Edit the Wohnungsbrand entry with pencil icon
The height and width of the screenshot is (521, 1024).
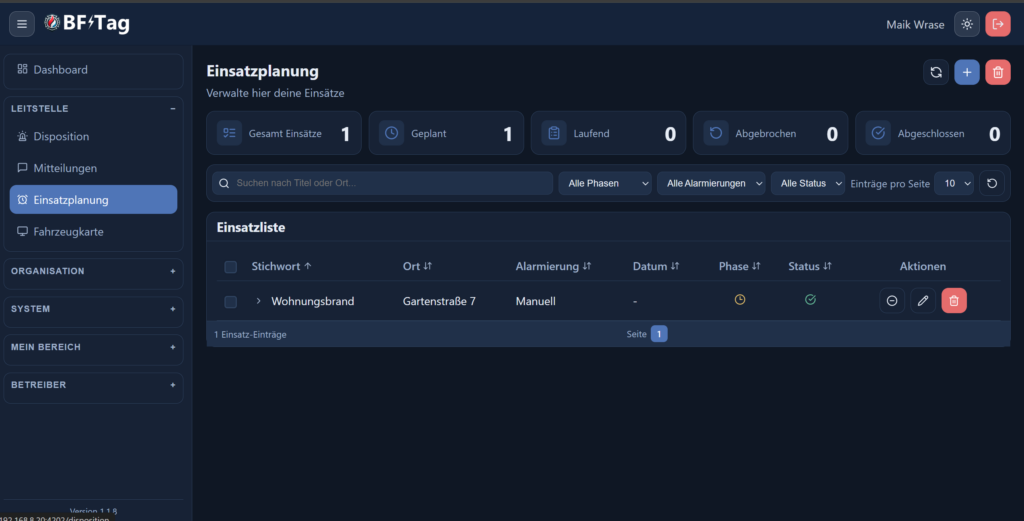(923, 301)
